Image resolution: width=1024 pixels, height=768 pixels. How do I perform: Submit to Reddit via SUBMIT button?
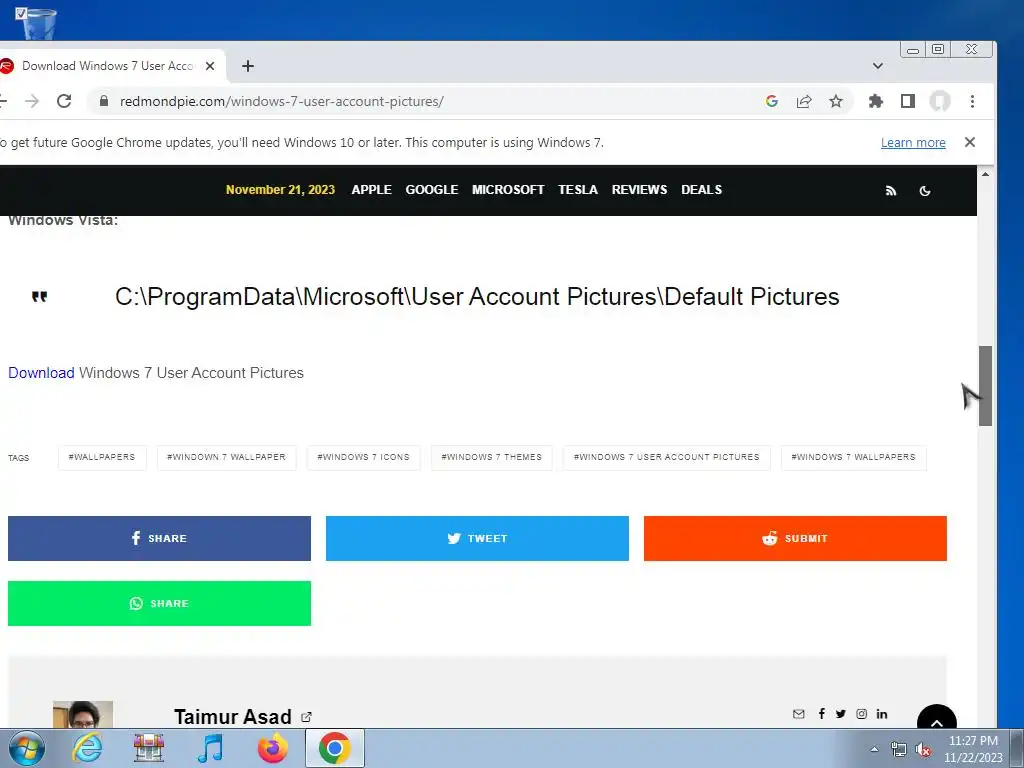(x=795, y=538)
